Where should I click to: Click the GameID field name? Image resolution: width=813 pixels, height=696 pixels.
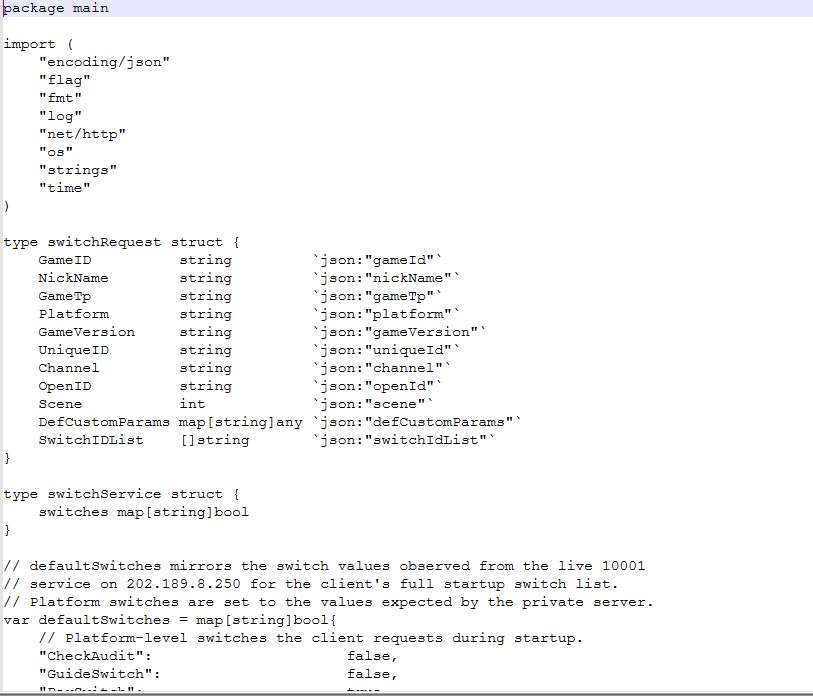pyautogui.click(x=65, y=260)
